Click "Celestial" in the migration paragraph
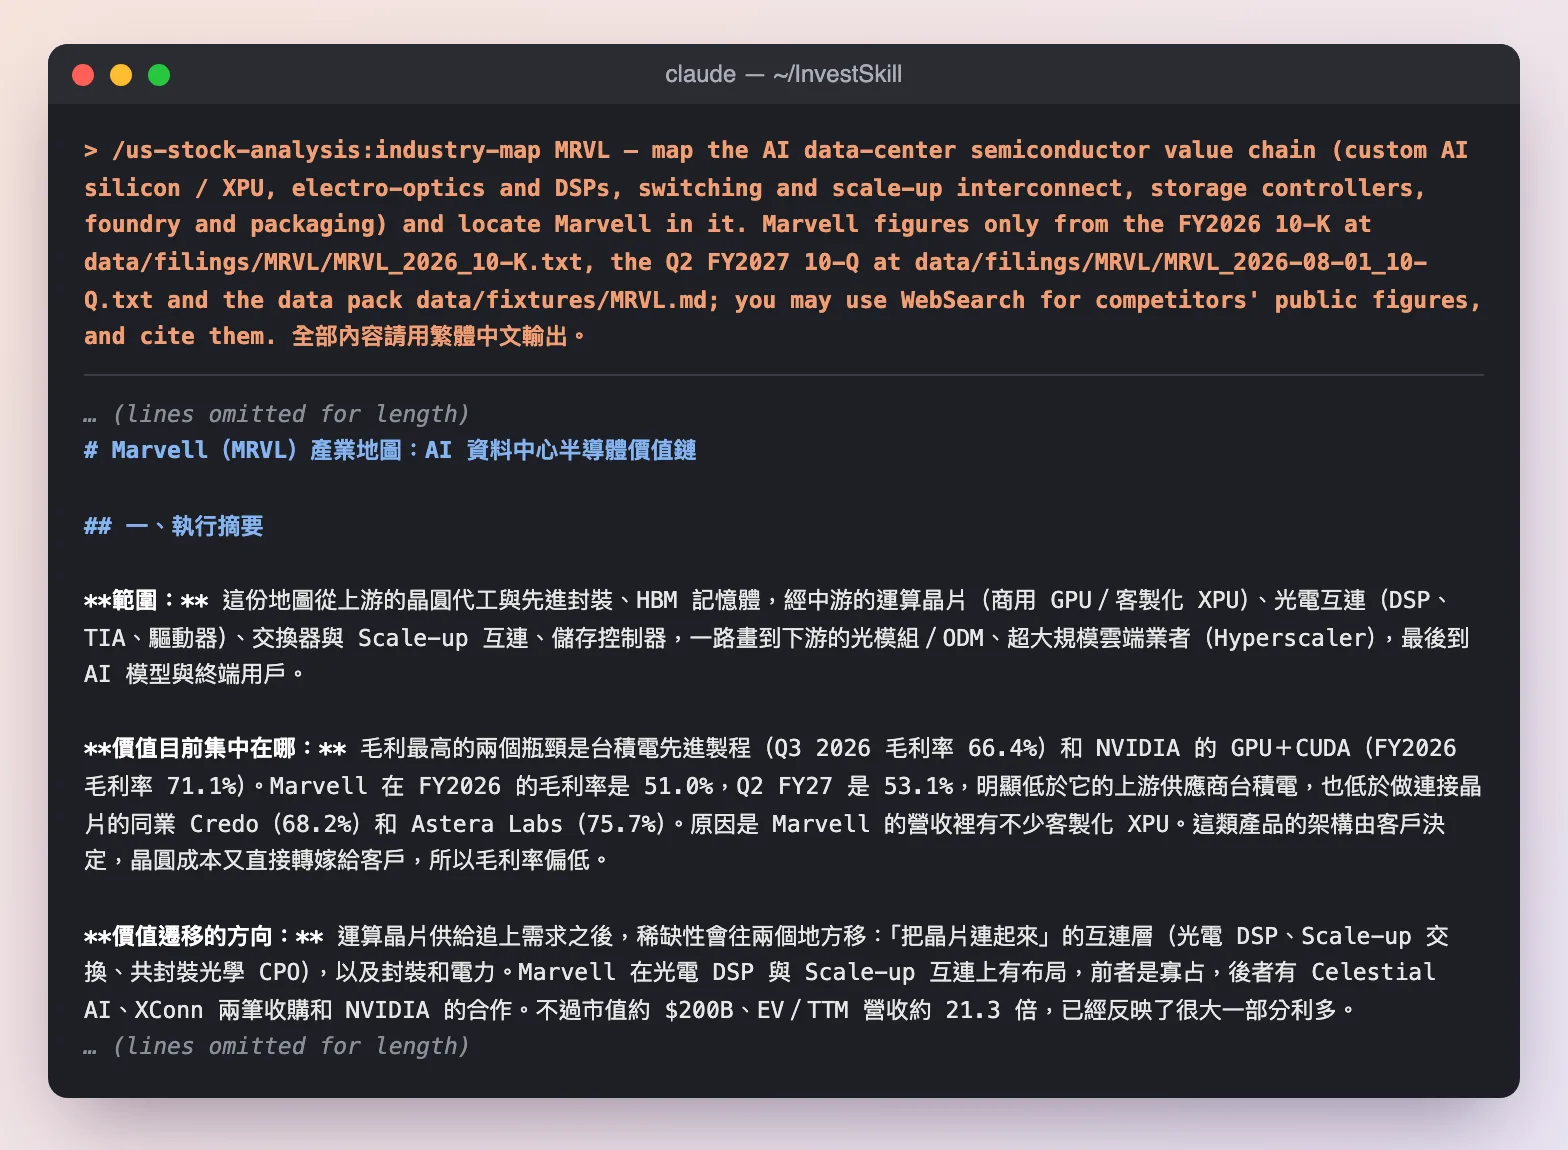The height and width of the screenshot is (1150, 1568). click(1373, 972)
